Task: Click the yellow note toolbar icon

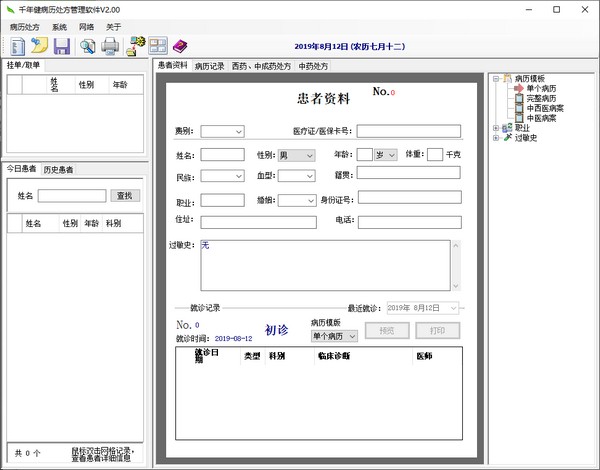Action: click(38, 46)
